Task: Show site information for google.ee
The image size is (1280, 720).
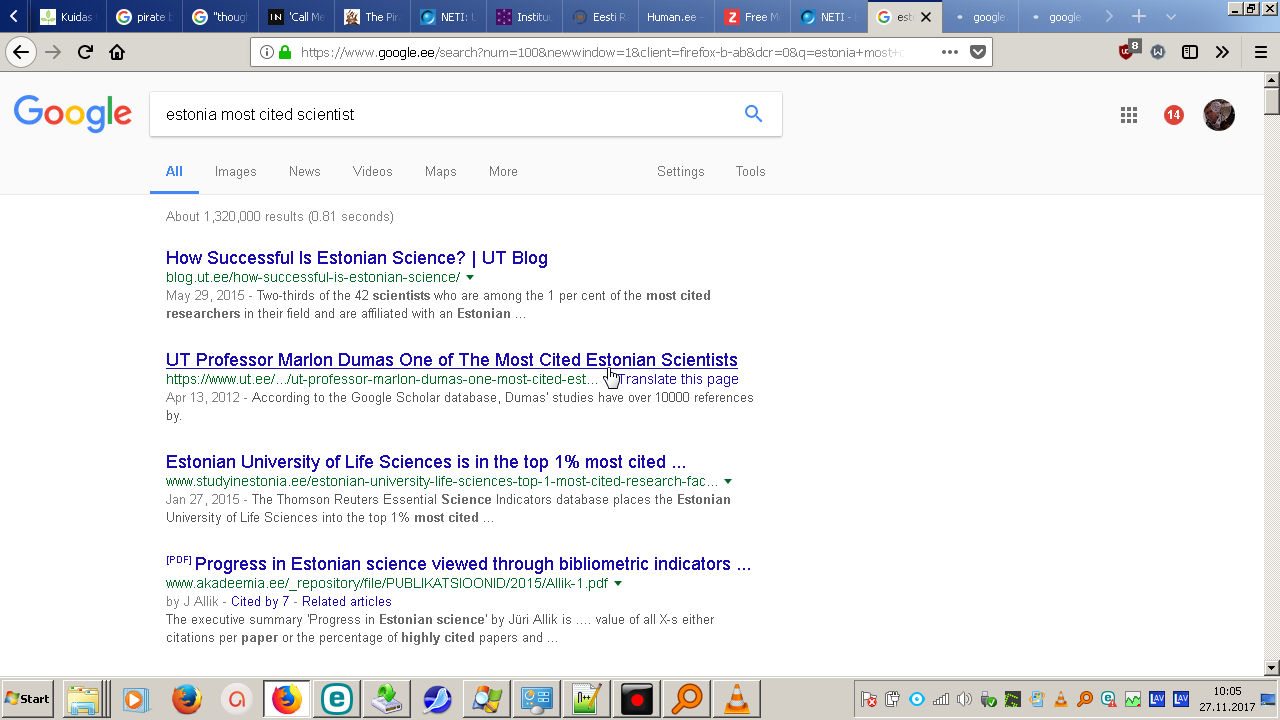Action: coord(267,52)
